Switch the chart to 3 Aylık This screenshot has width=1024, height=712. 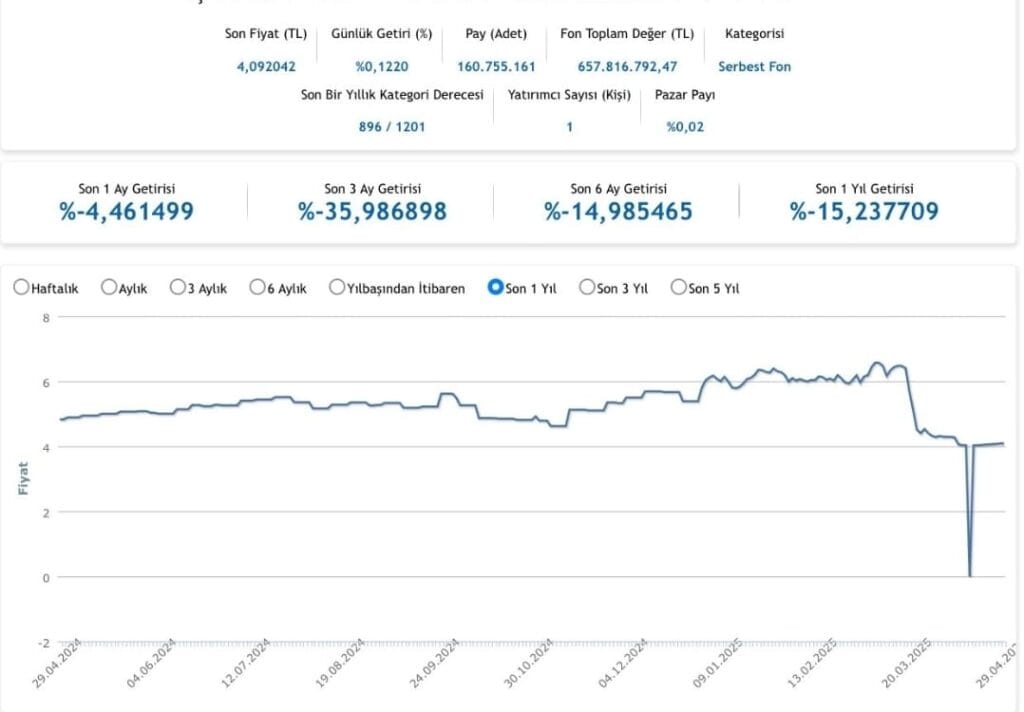pyautogui.click(x=178, y=288)
